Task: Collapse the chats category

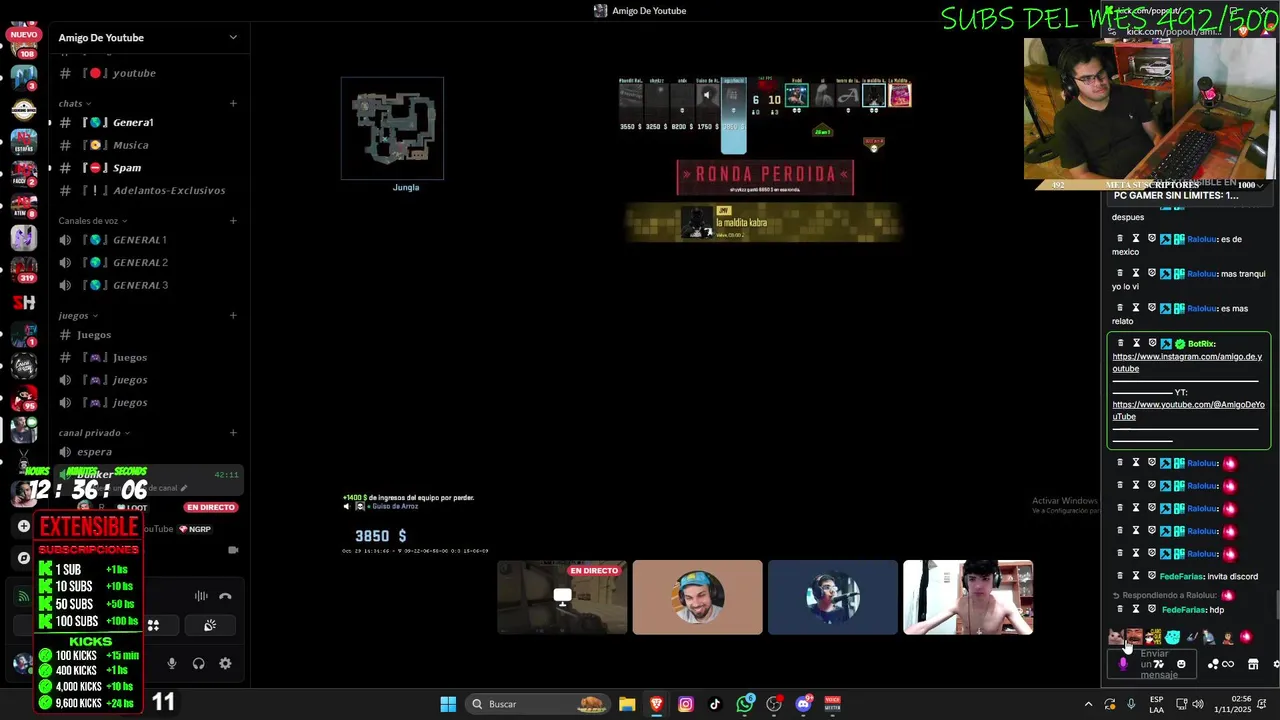Action: click(x=74, y=103)
